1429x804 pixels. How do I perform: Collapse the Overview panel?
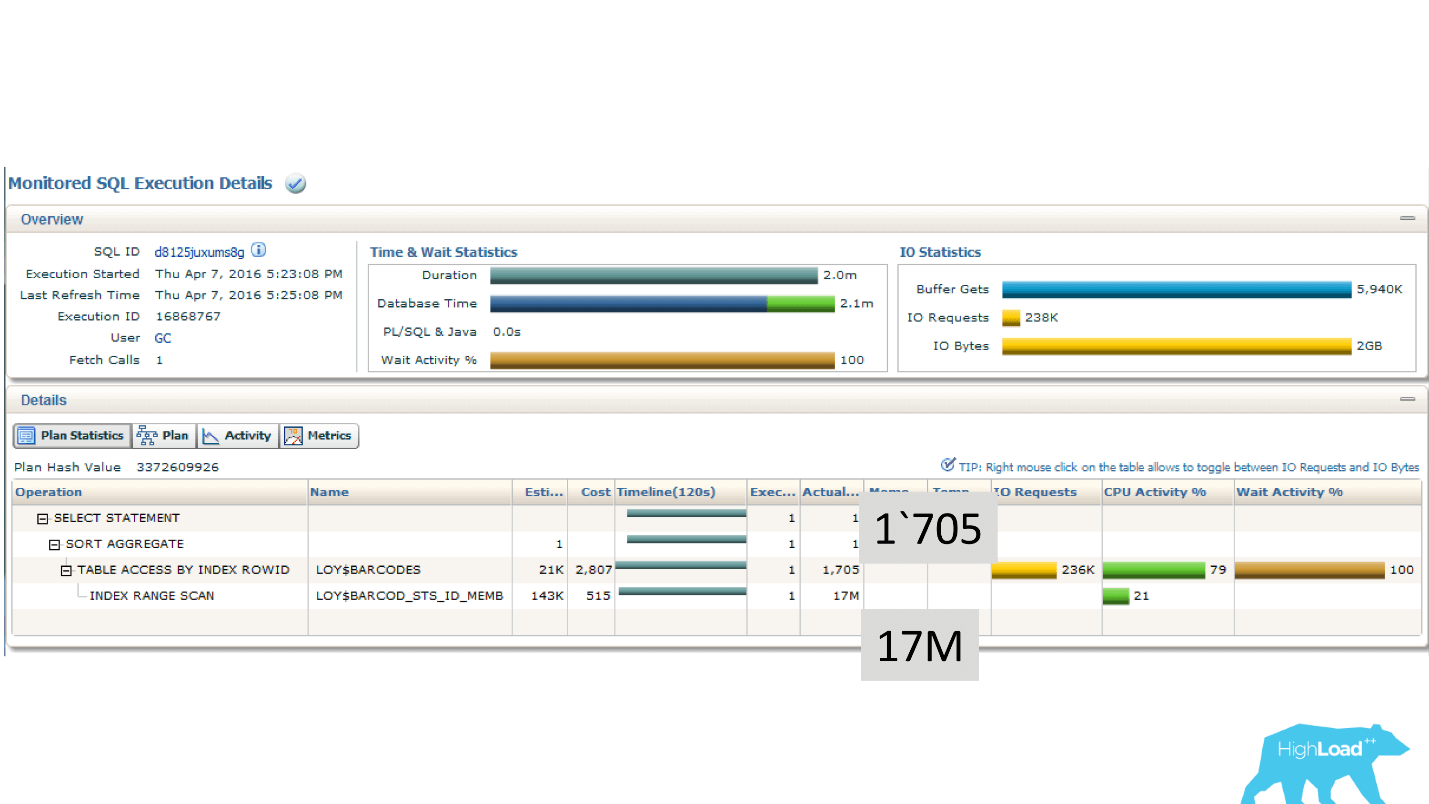[x=1407, y=219]
